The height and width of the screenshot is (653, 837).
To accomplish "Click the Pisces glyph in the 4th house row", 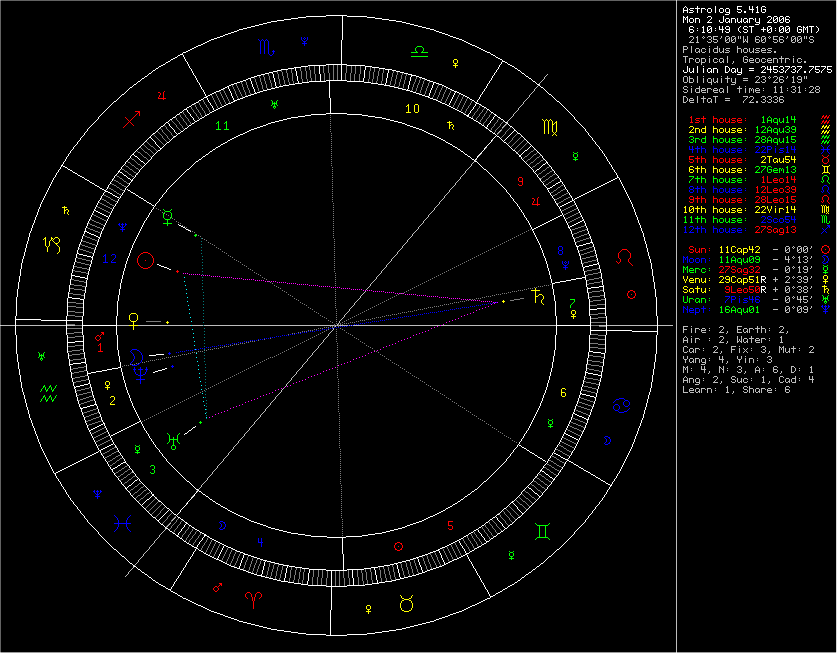I will tap(825, 150).
